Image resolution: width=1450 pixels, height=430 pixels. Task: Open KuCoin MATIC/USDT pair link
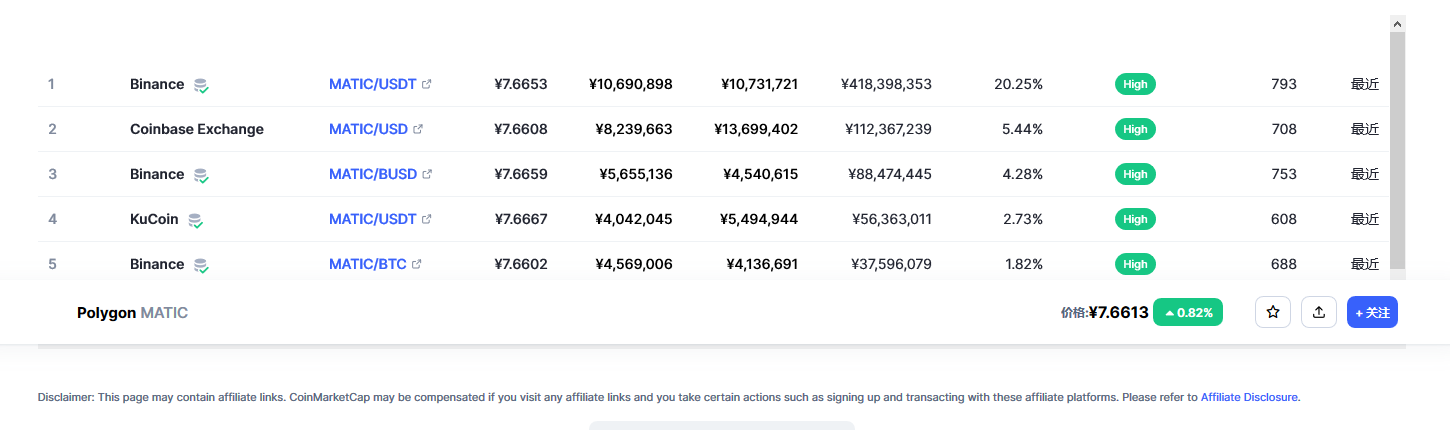(373, 219)
